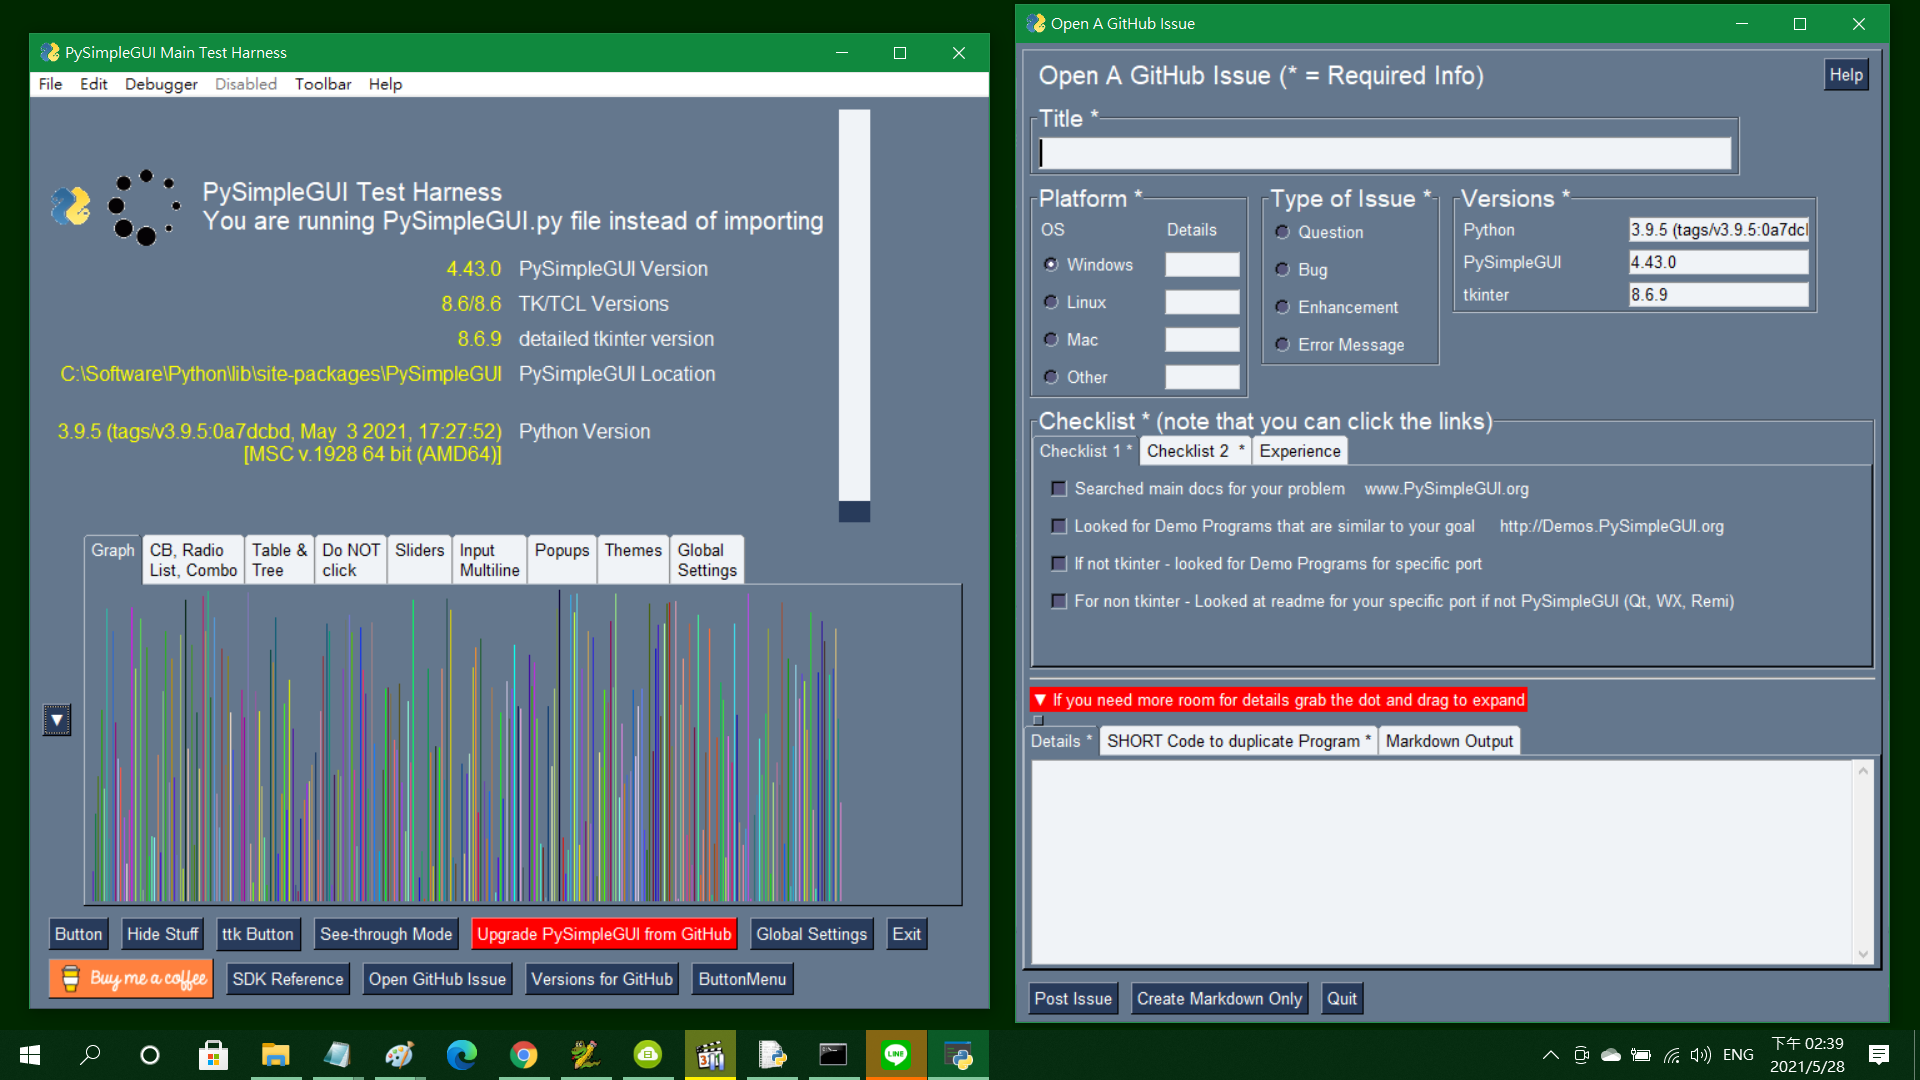Select Bug as the issue type

(x=1283, y=270)
